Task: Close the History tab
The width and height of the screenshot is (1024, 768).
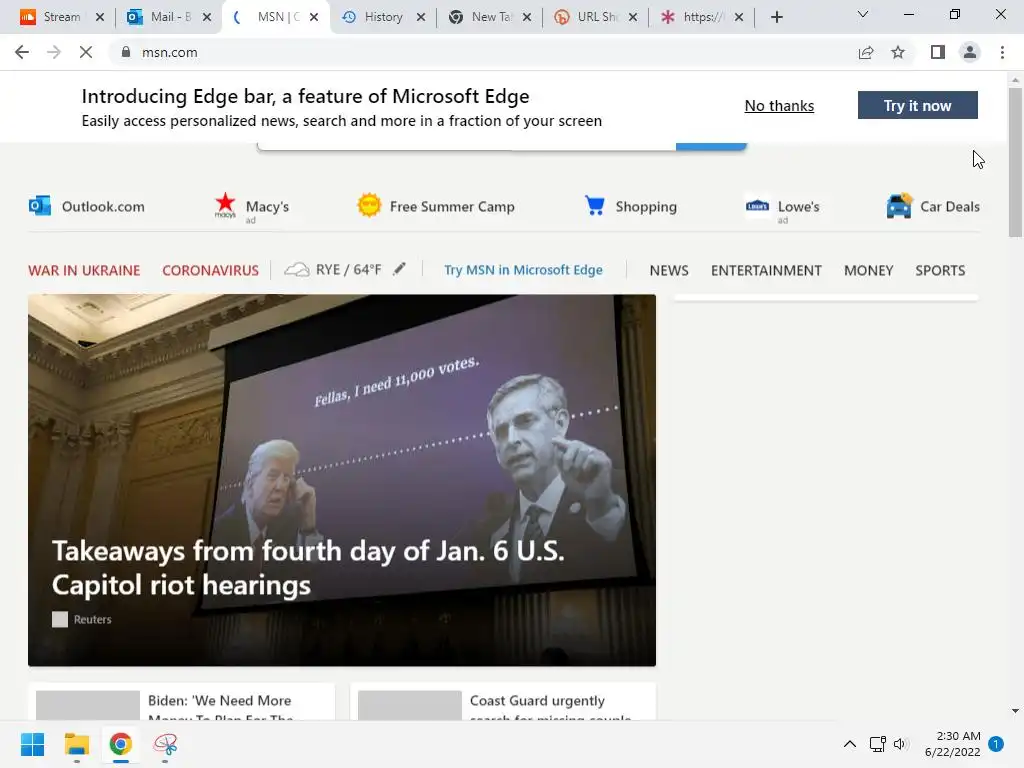Action: [x=421, y=17]
